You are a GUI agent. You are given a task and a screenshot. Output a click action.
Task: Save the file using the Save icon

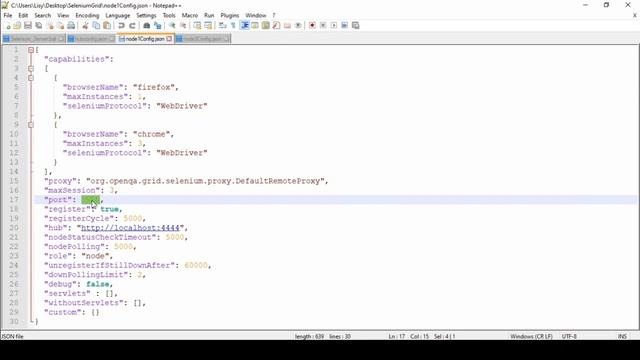[x=28, y=25]
